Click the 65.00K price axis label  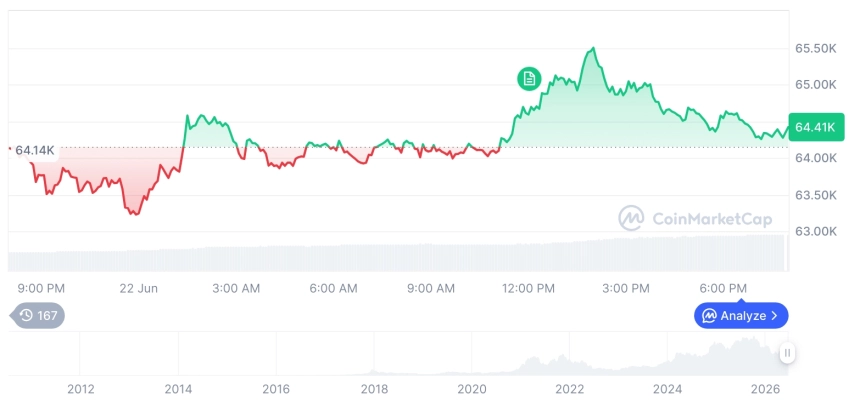point(816,85)
